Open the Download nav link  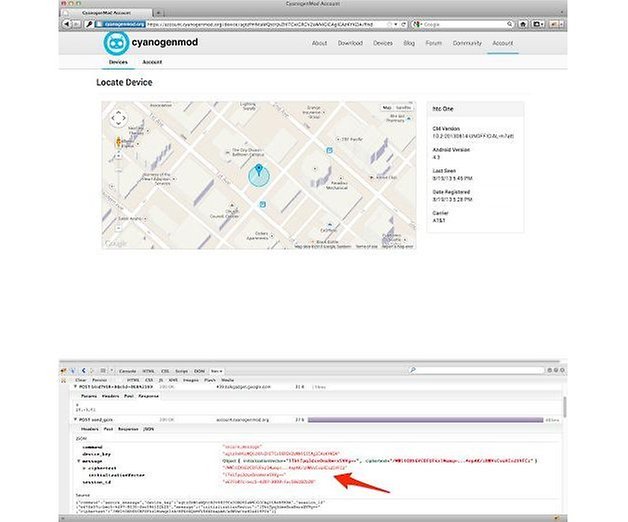coord(350,43)
